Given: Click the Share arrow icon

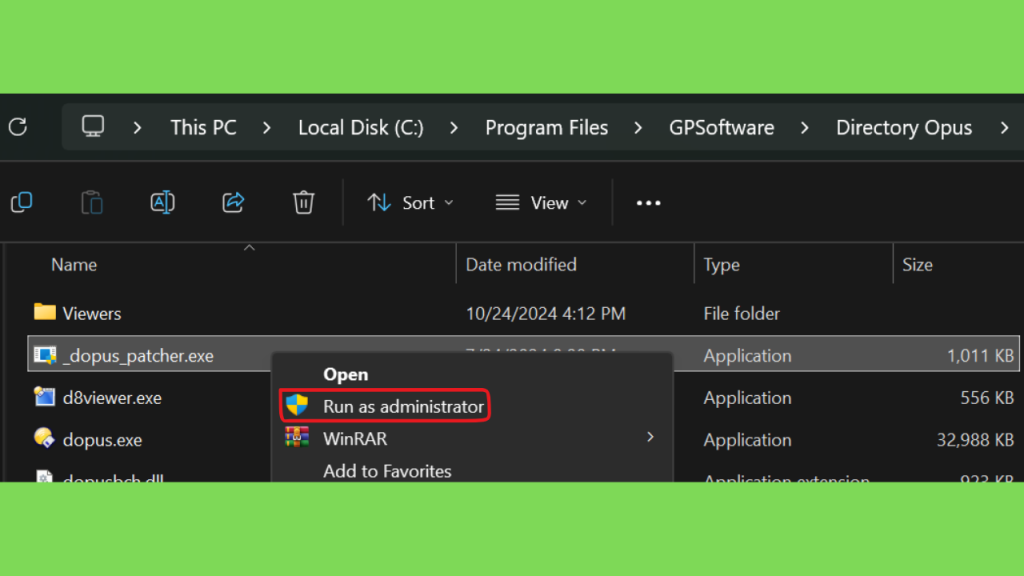Looking at the screenshot, I should 233,202.
